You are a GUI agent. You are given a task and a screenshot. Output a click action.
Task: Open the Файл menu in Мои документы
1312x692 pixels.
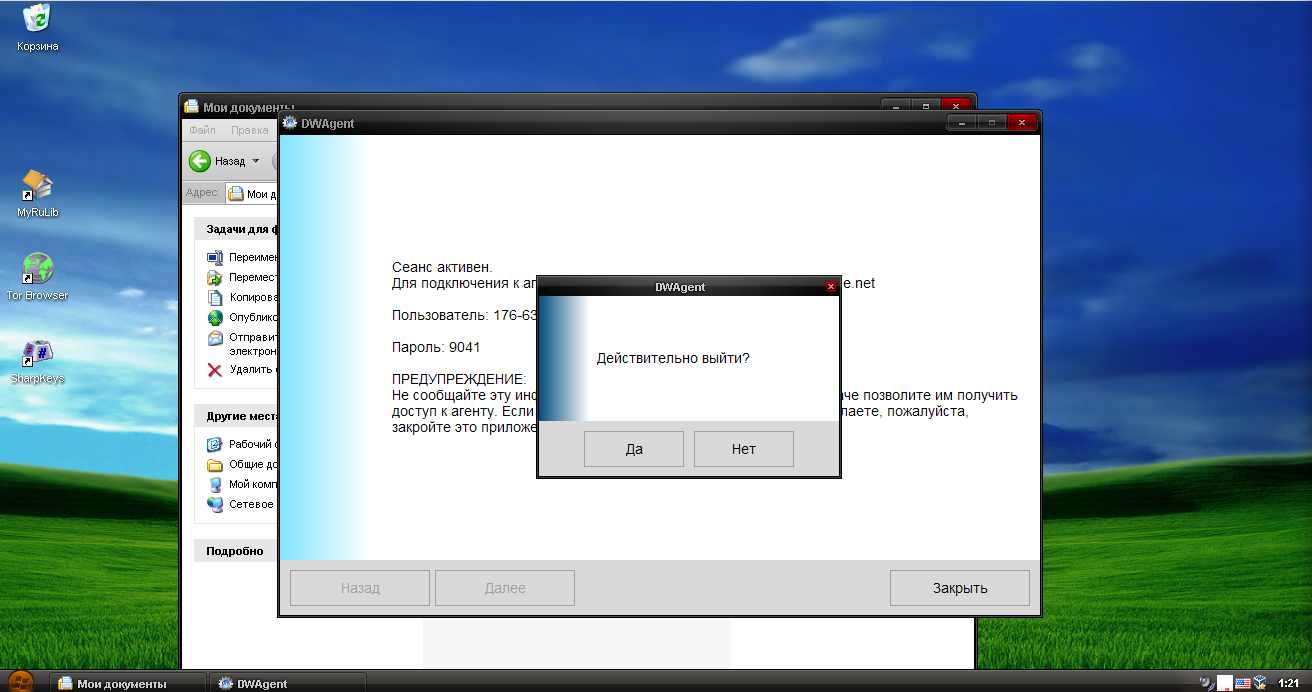pos(202,130)
